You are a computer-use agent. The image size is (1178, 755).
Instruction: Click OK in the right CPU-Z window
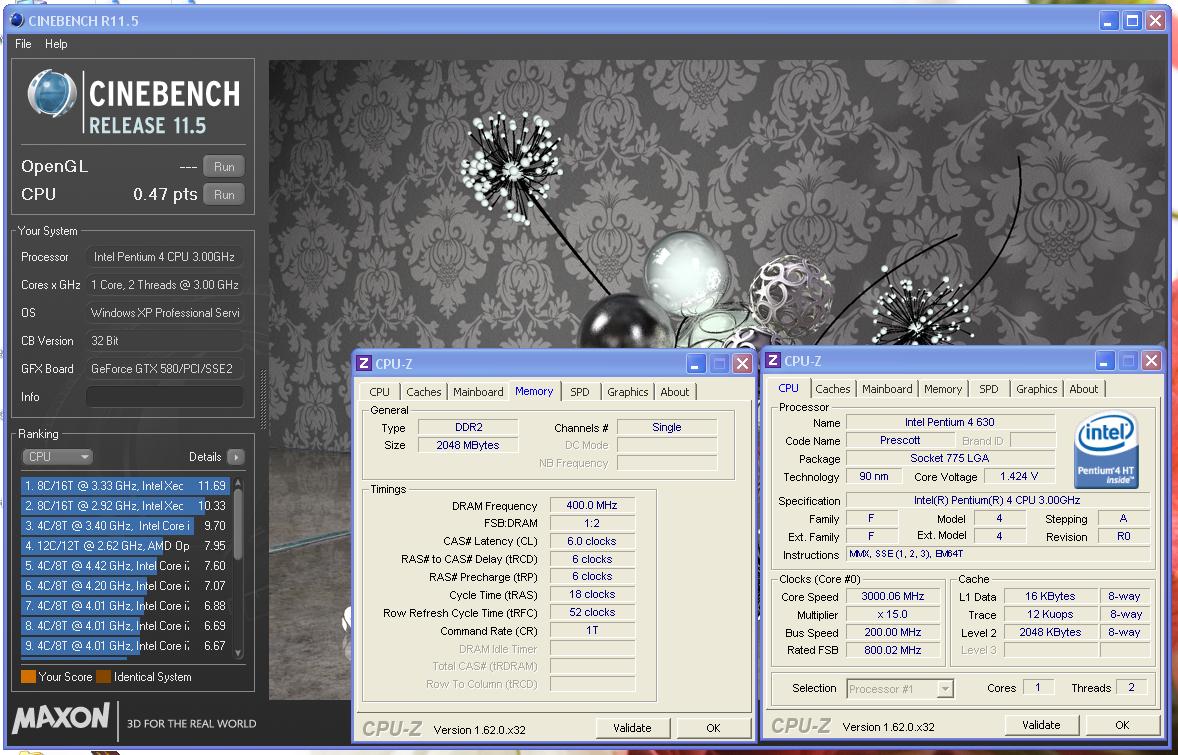pyautogui.click(x=1122, y=725)
